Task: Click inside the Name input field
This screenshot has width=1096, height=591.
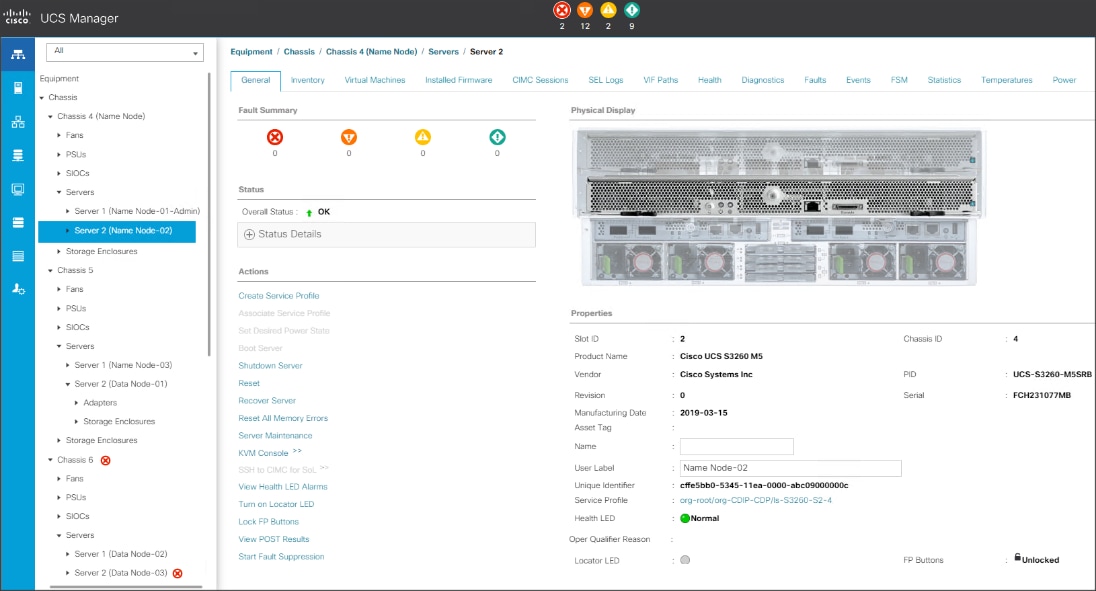Action: tap(737, 446)
